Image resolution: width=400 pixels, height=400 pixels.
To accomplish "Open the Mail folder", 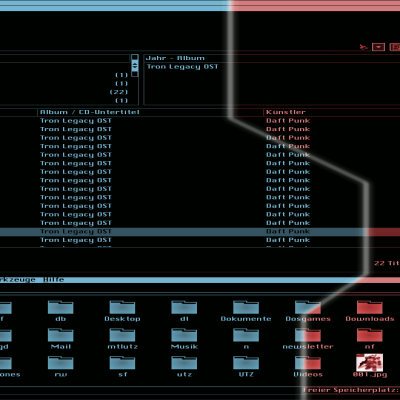I will pos(60,339).
